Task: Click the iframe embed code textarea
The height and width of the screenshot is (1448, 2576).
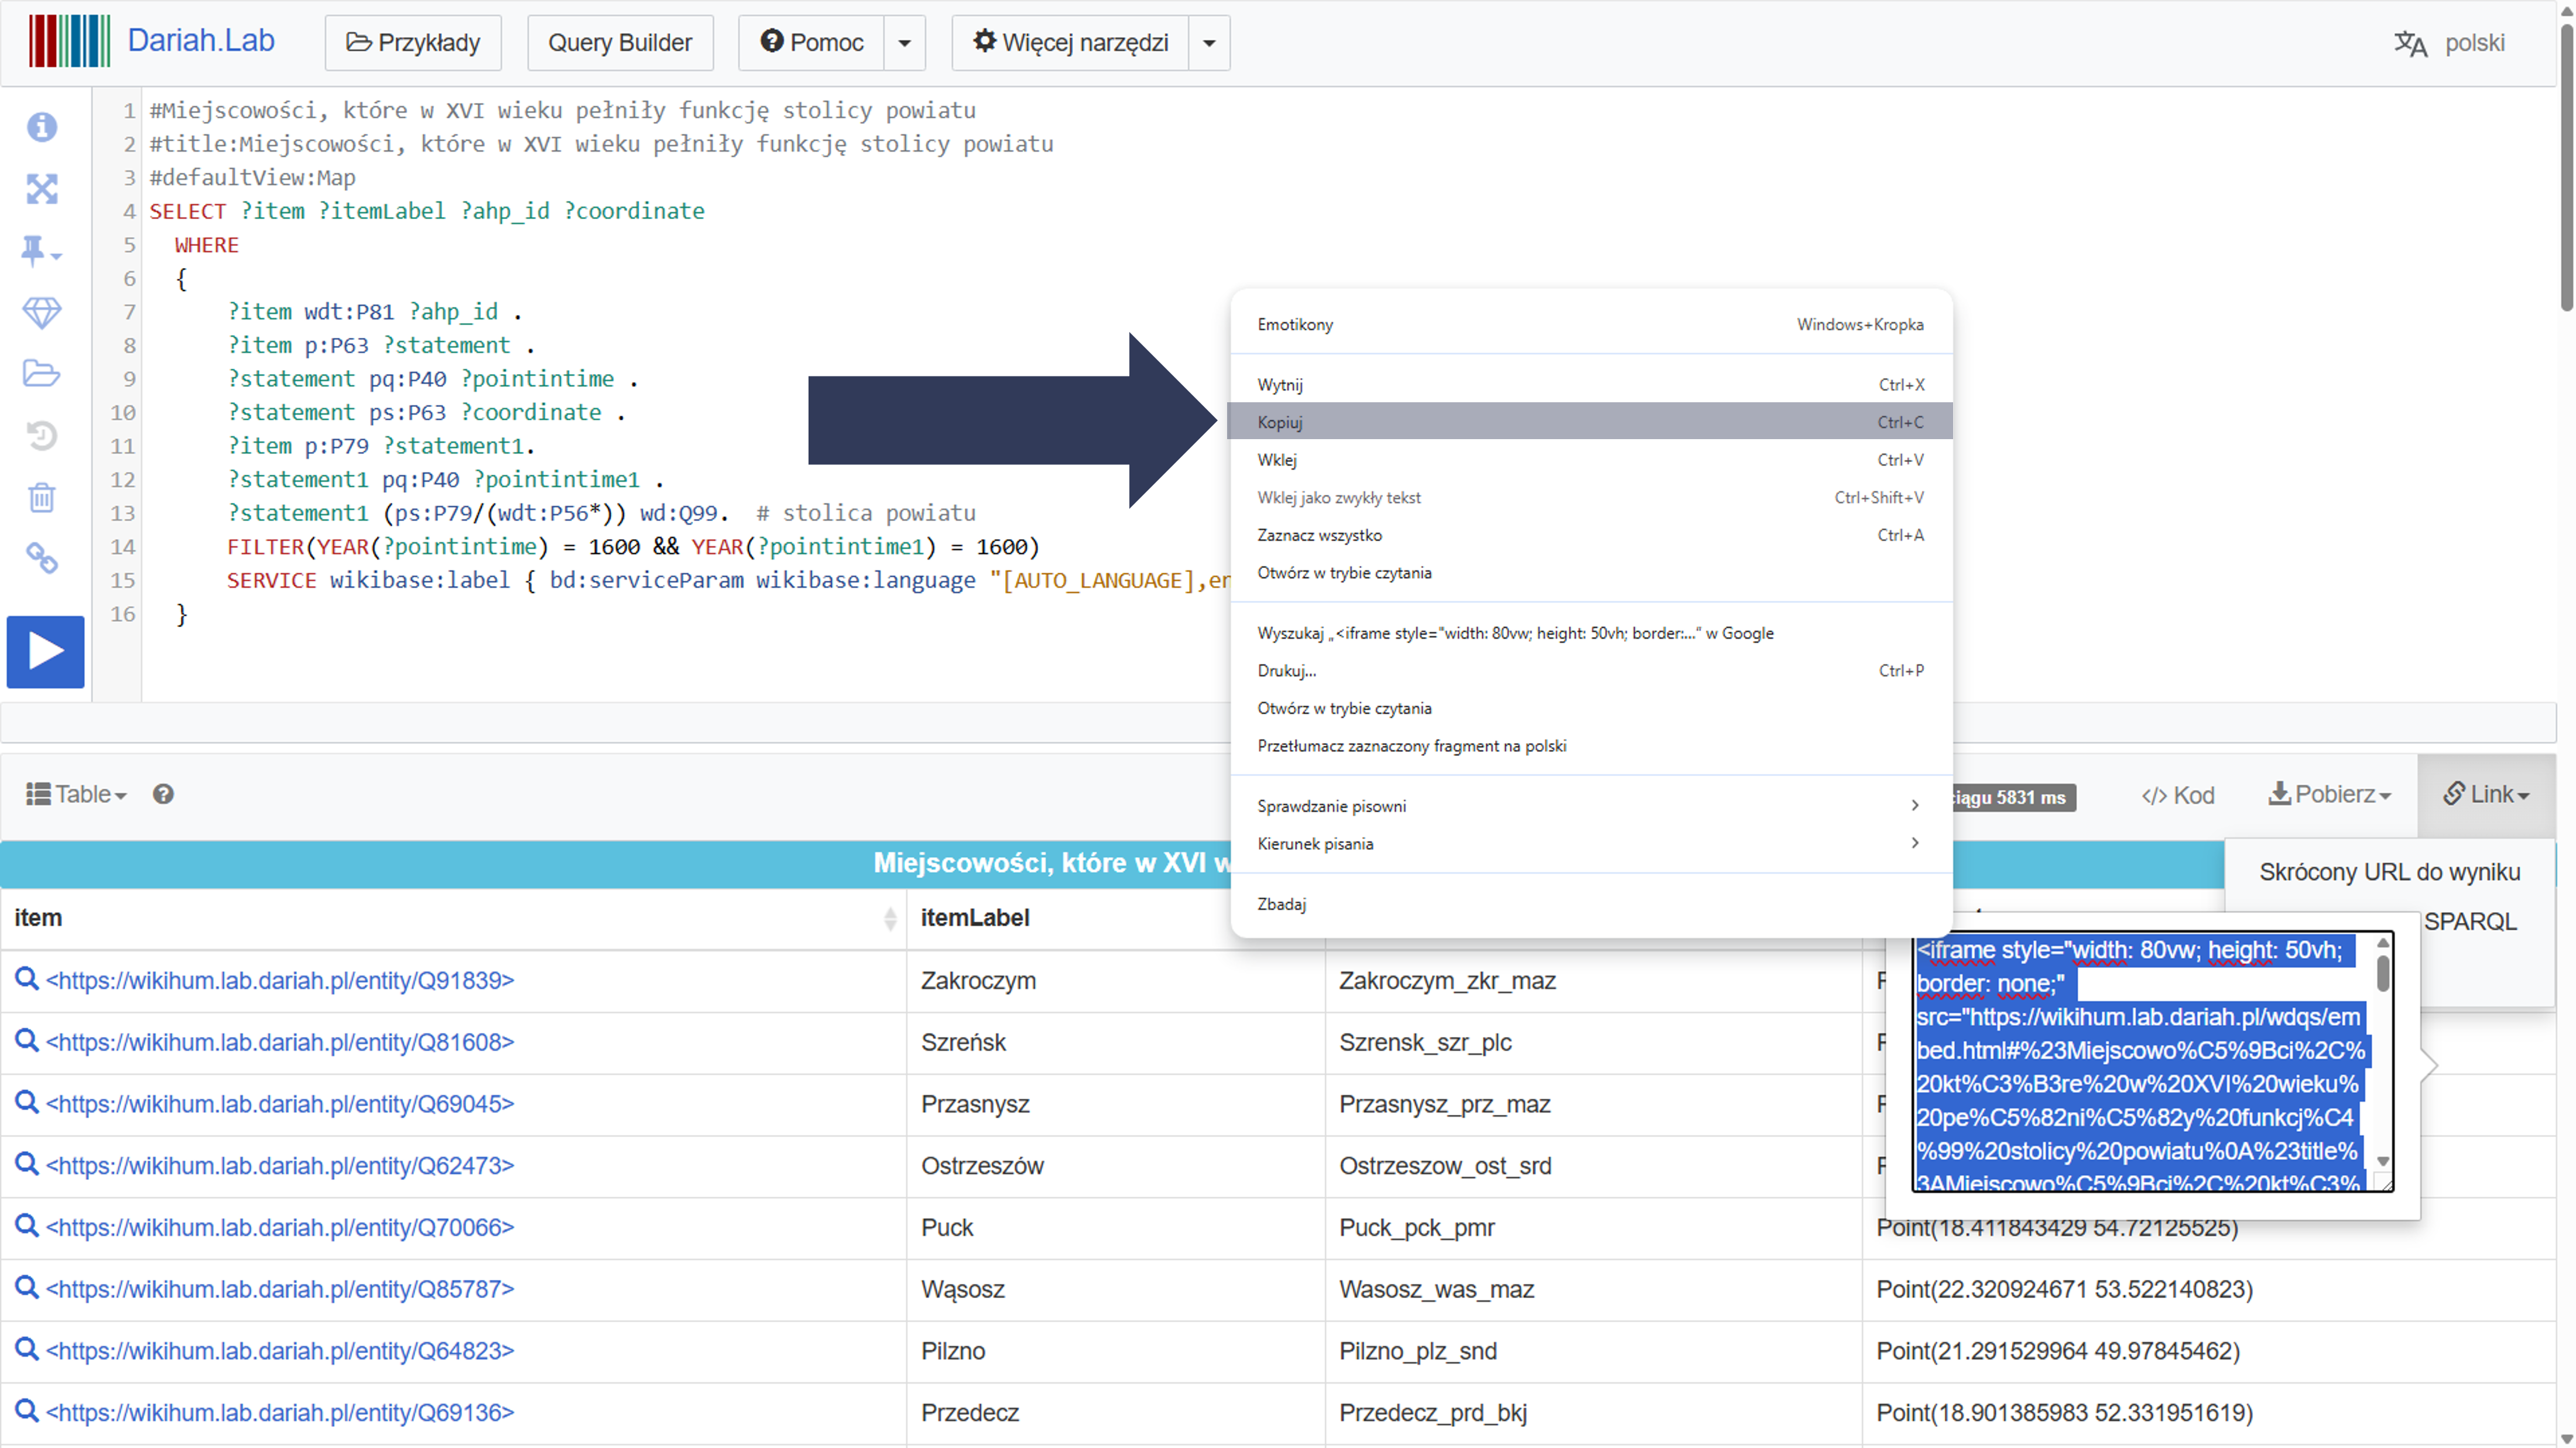Action: coord(2140,1065)
